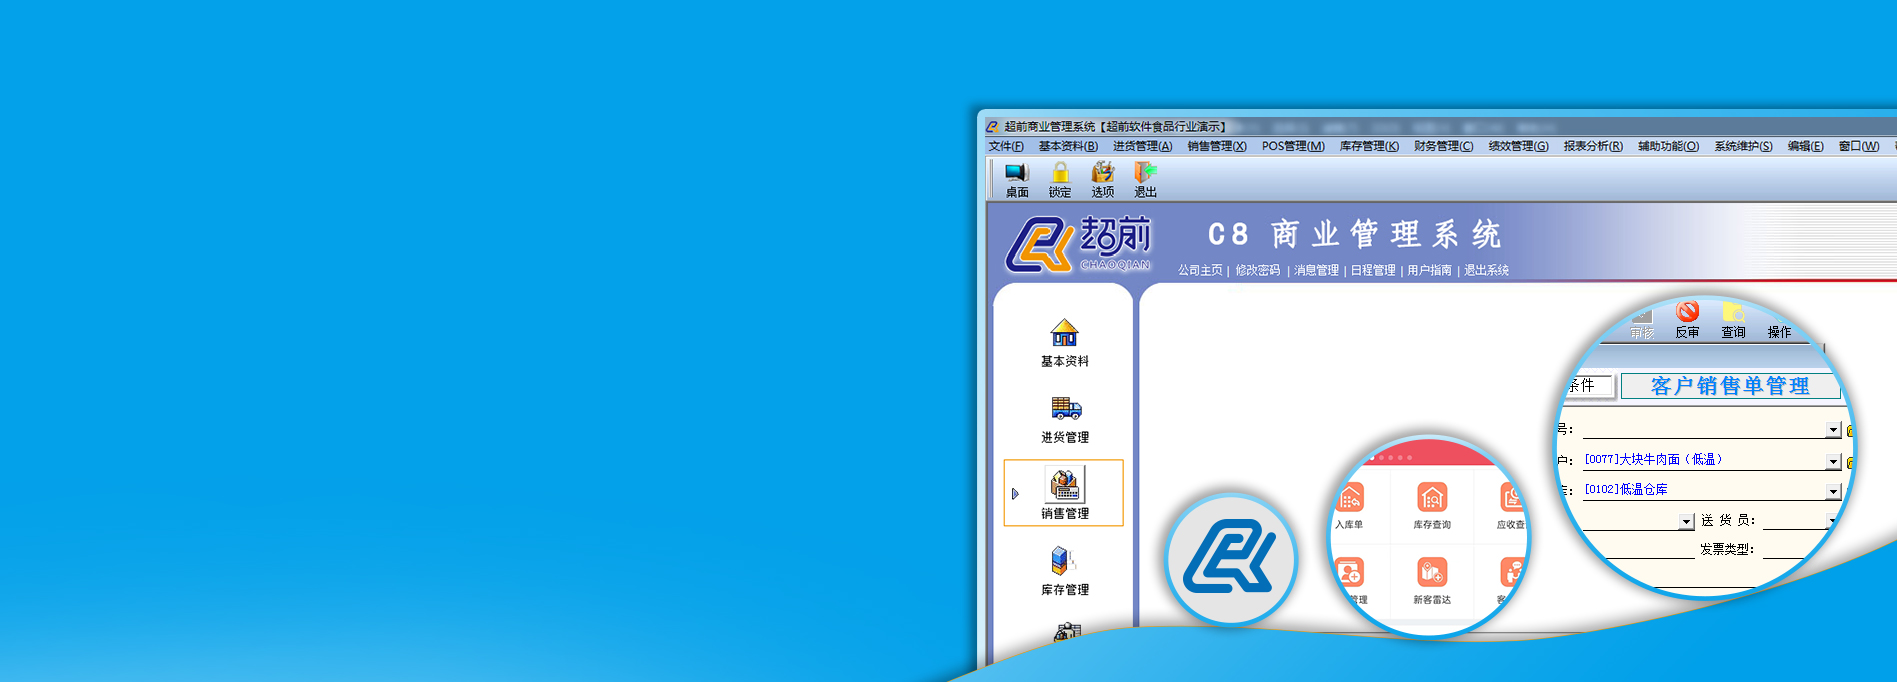The image size is (1897, 682).
Task: Click the 退出系统 link
Action: [x=1486, y=270]
